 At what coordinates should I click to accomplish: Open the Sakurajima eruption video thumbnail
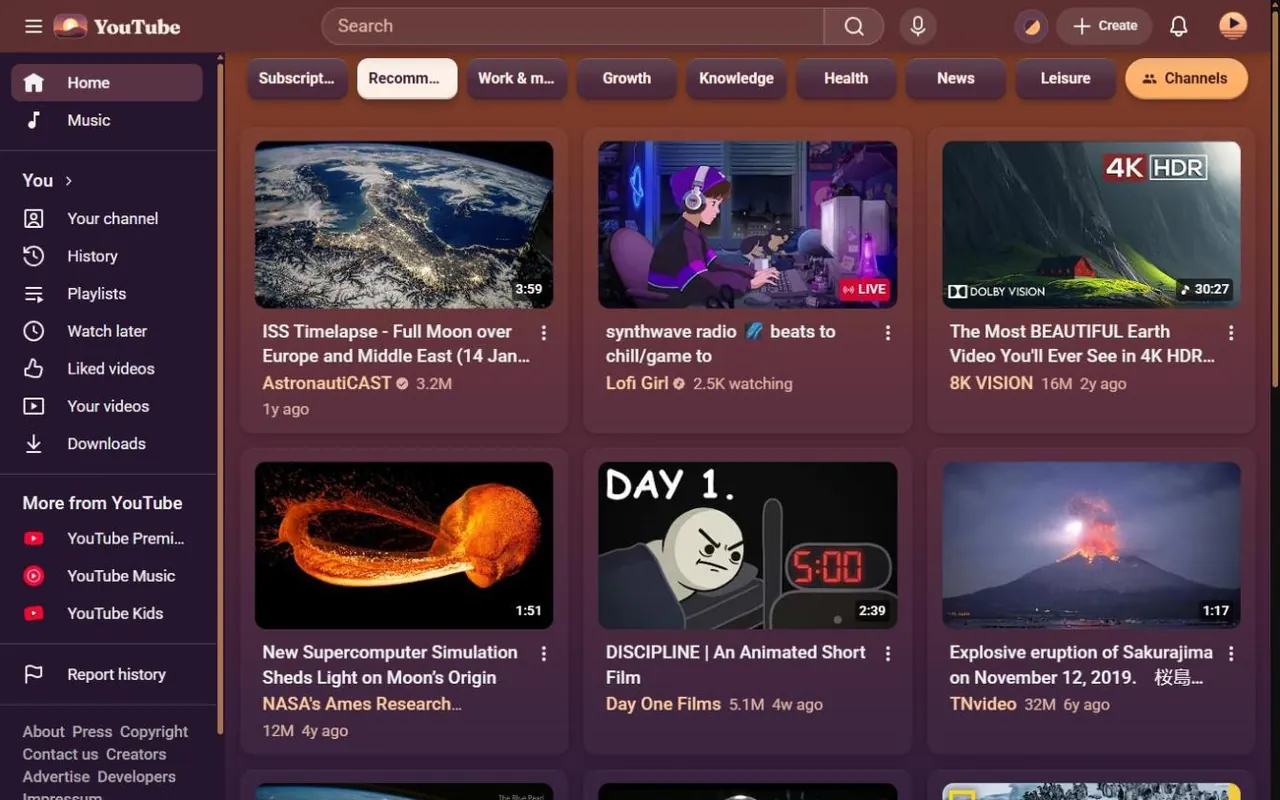tap(1091, 545)
